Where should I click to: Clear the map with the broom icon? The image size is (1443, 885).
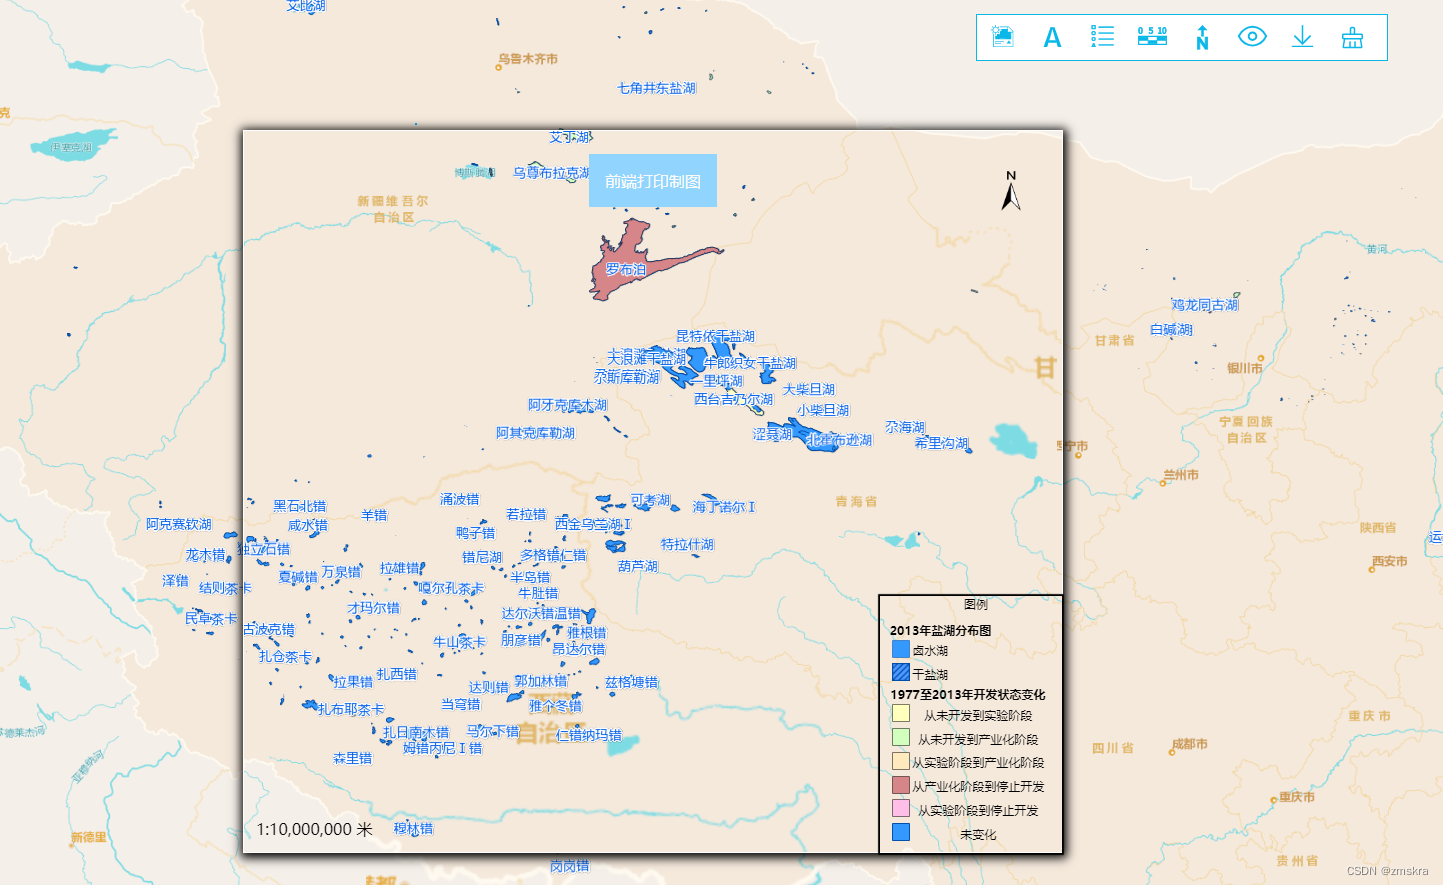click(1351, 37)
